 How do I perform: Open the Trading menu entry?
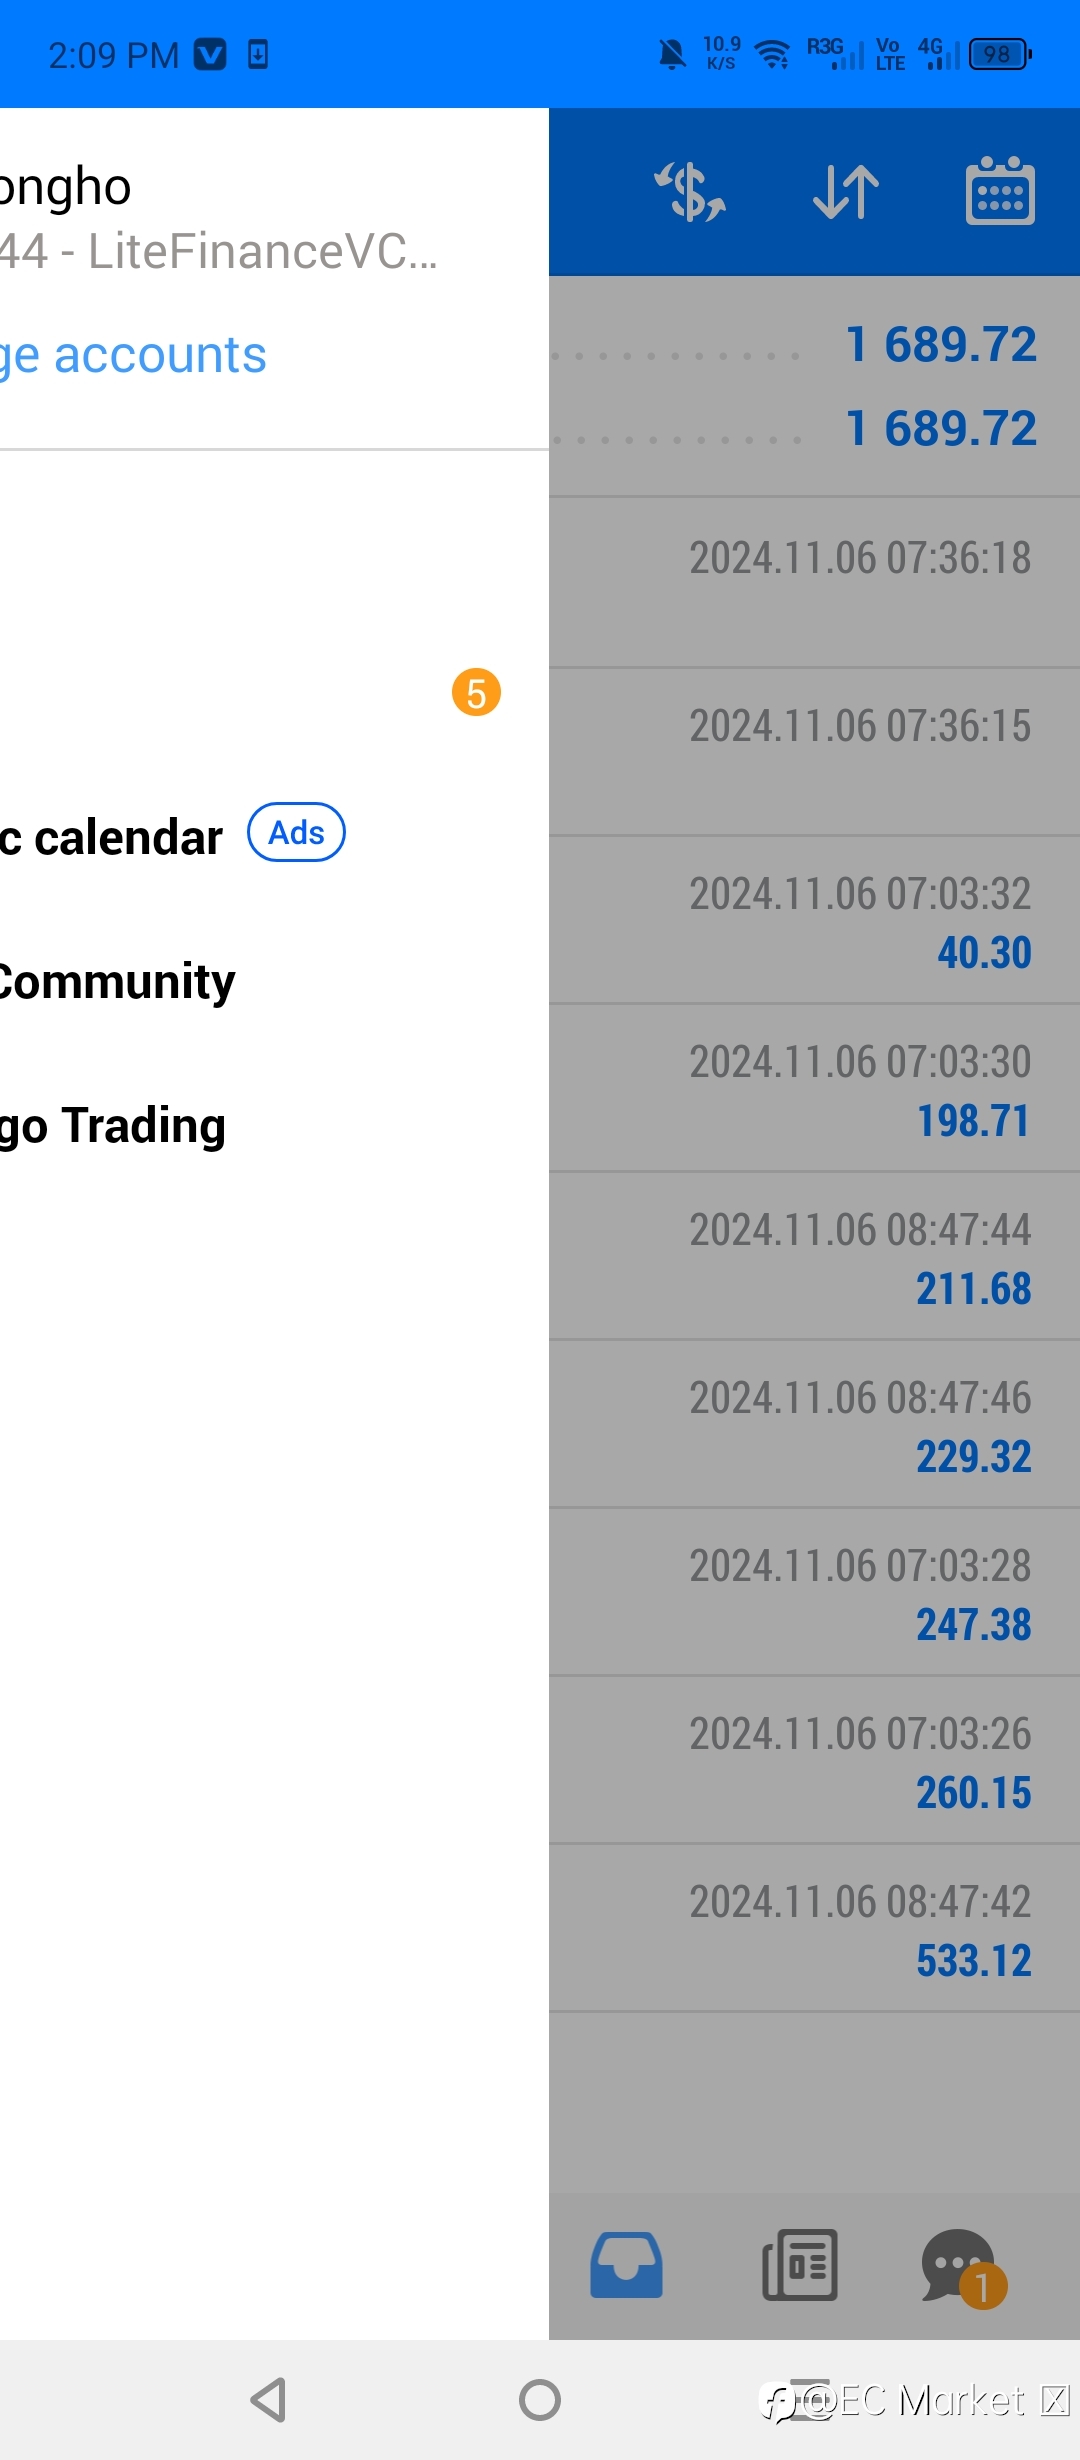pyautogui.click(x=112, y=1126)
